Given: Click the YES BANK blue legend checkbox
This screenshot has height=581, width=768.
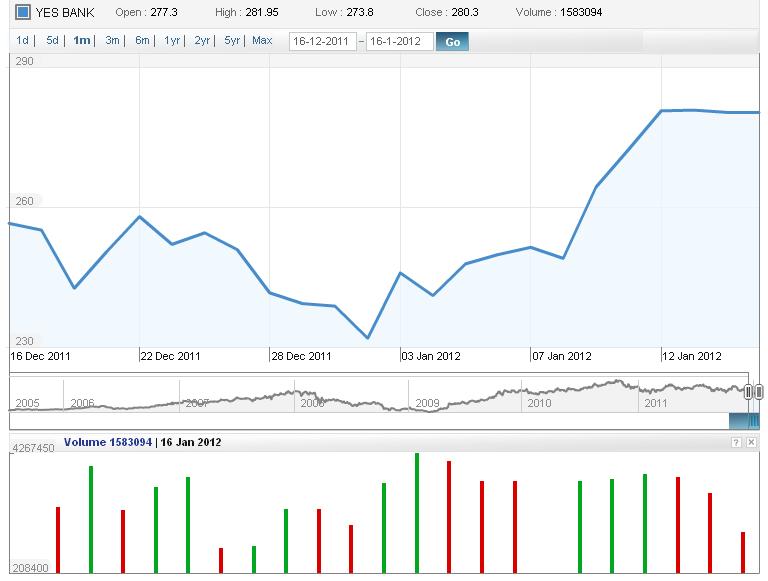Looking at the screenshot, I should [x=23, y=13].
